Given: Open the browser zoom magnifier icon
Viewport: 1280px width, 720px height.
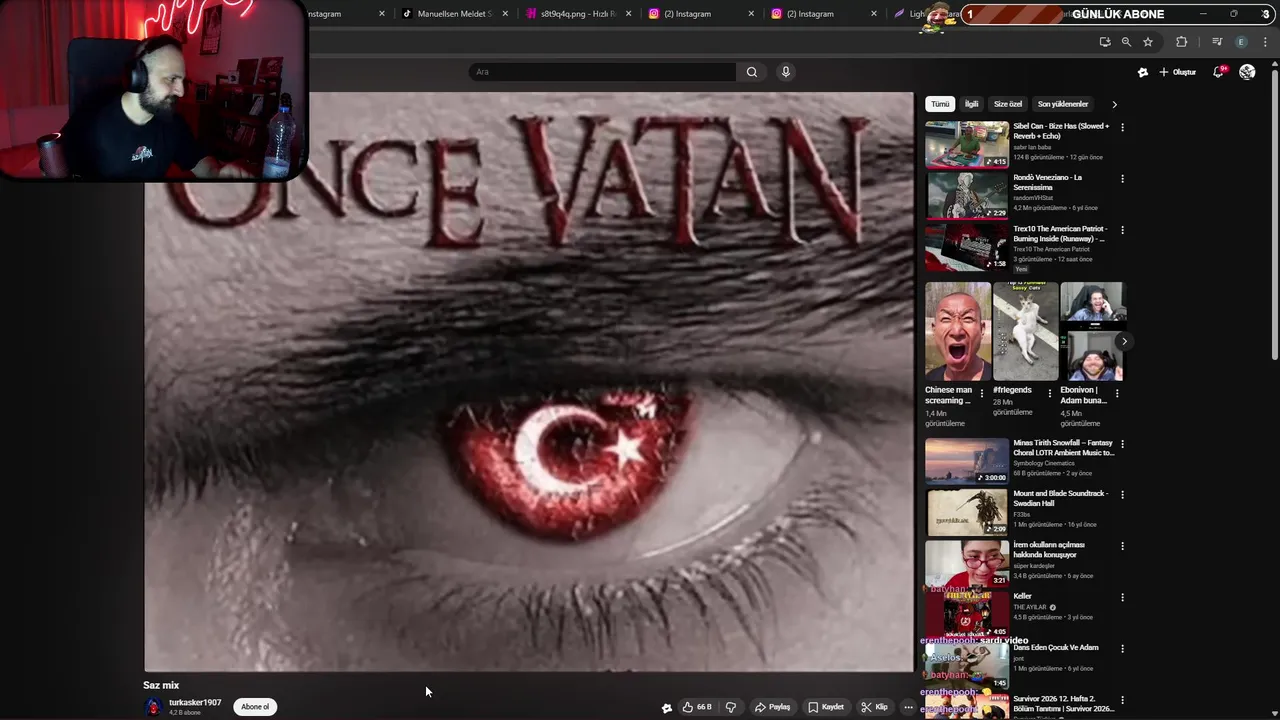Looking at the screenshot, I should click(x=1126, y=42).
